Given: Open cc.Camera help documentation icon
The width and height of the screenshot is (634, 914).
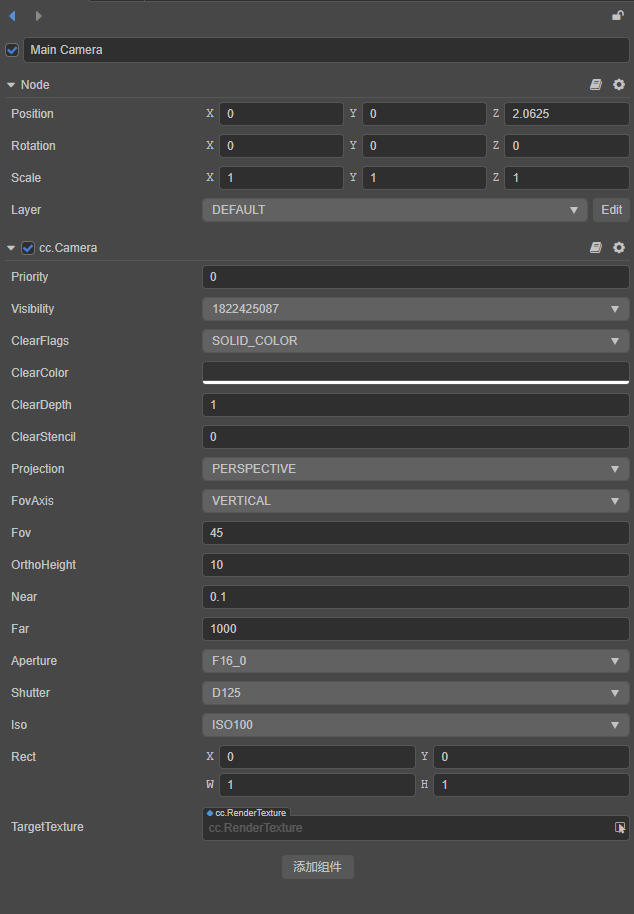Looking at the screenshot, I should pyautogui.click(x=596, y=247).
